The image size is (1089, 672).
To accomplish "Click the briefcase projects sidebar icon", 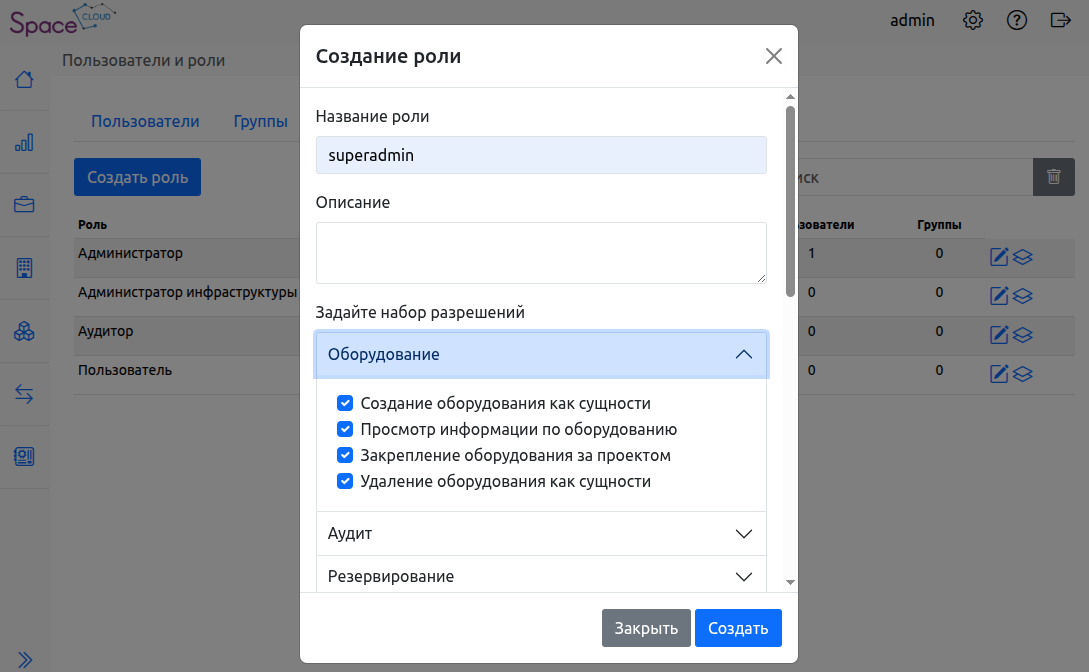I will click(x=24, y=205).
